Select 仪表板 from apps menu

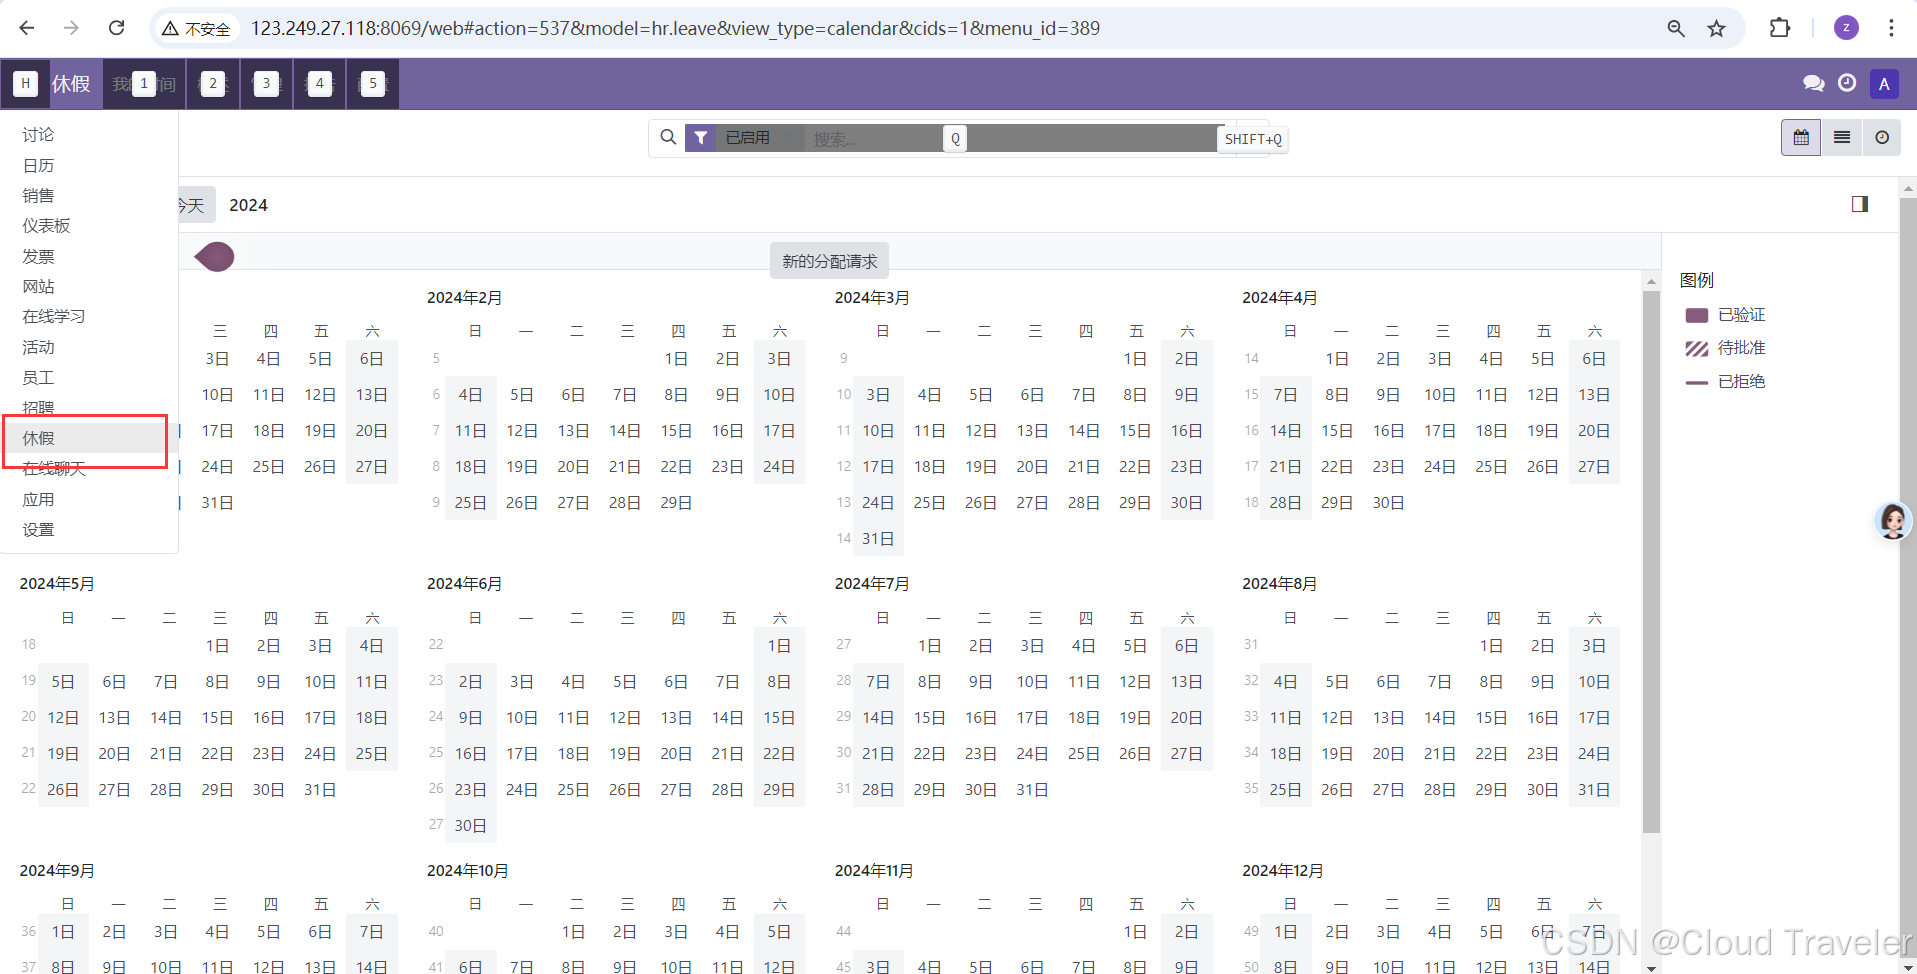pyautogui.click(x=46, y=226)
